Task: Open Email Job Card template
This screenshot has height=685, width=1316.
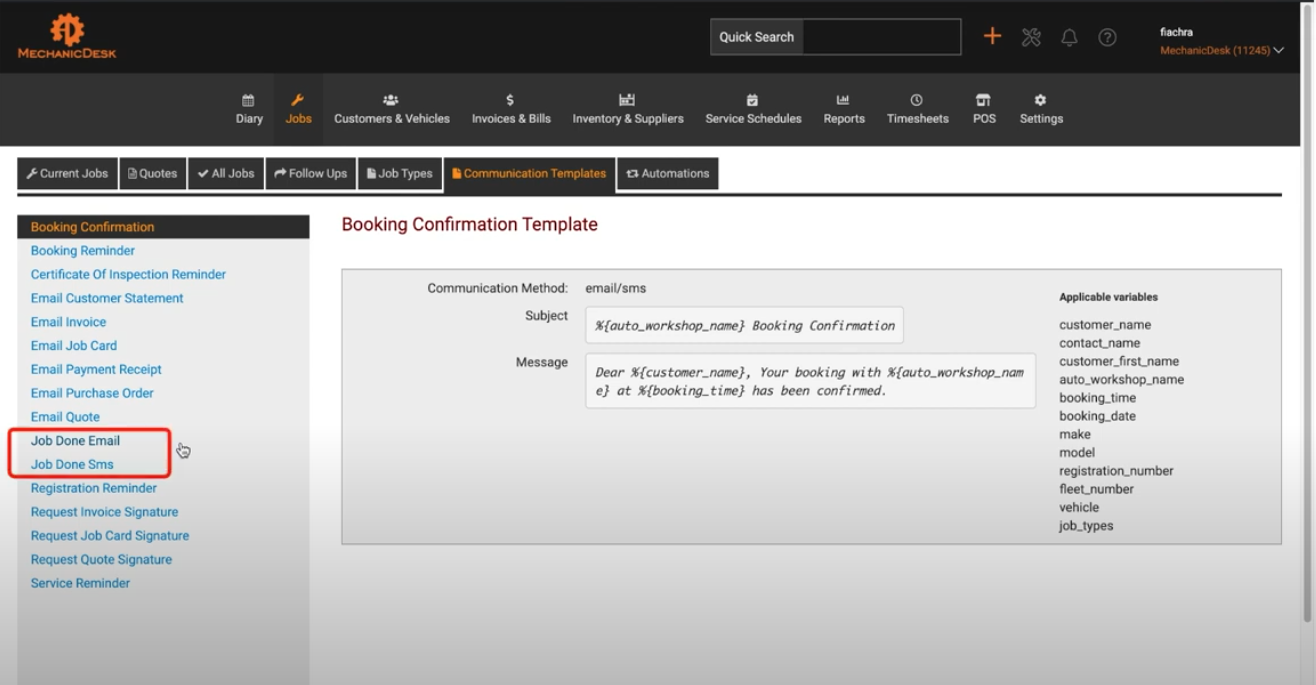Action: 73,346
